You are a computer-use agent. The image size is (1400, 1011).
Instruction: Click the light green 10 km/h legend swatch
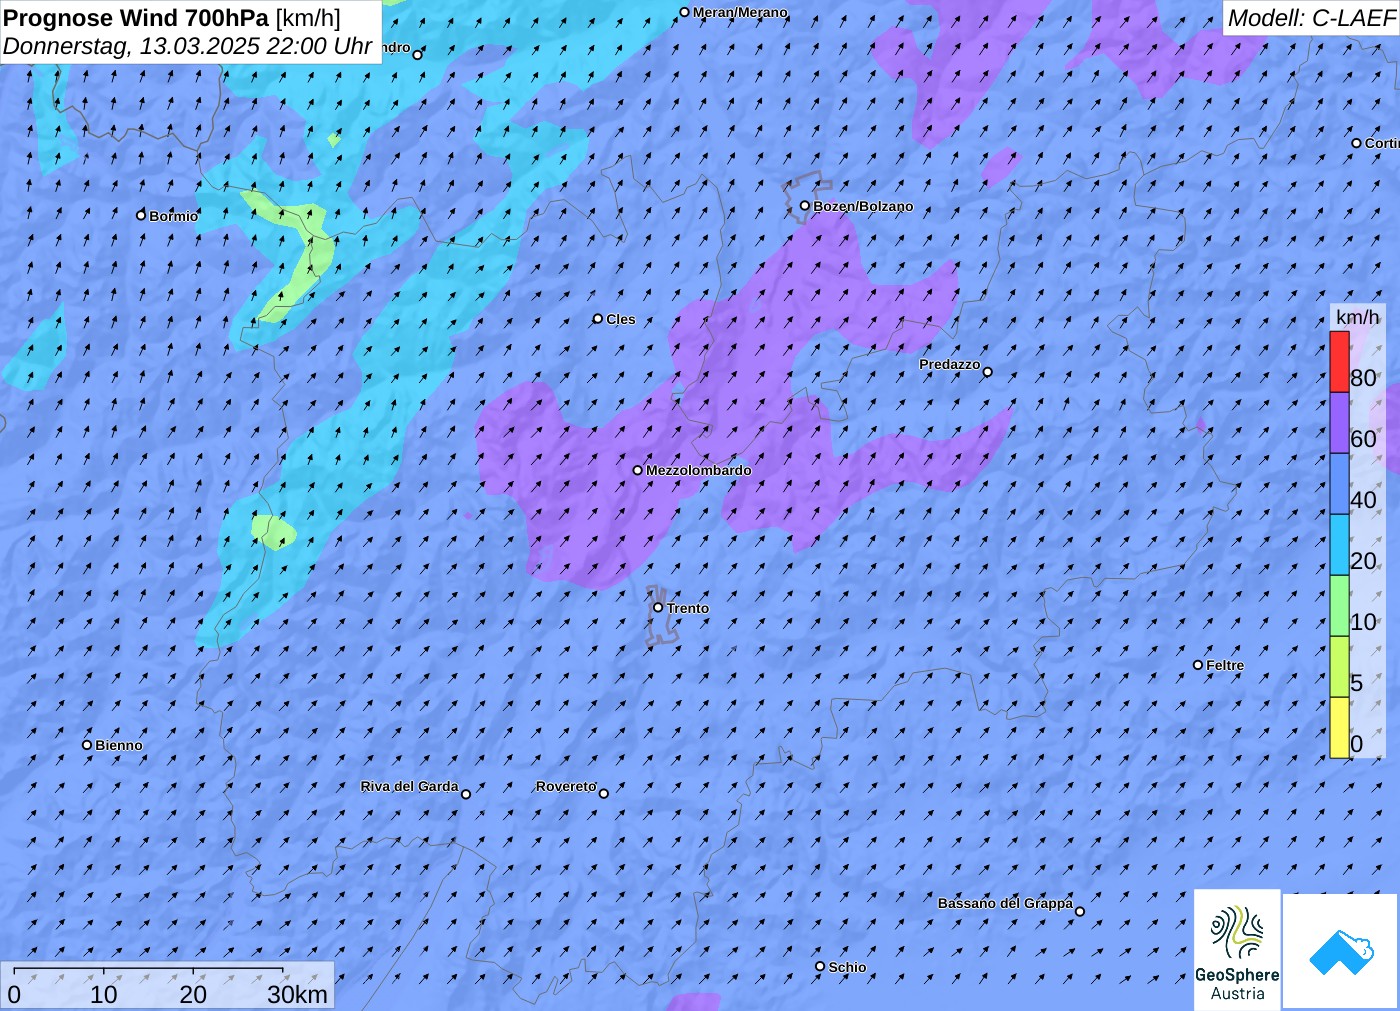coord(1339,606)
